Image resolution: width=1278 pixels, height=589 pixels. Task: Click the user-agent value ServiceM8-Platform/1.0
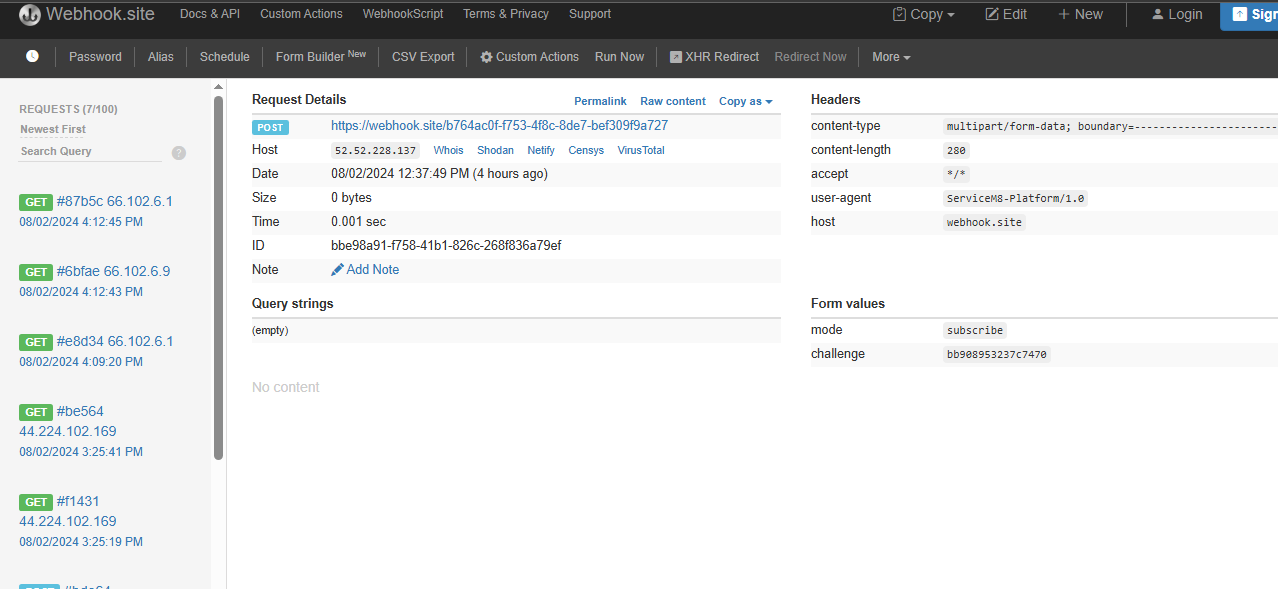click(x=1015, y=198)
